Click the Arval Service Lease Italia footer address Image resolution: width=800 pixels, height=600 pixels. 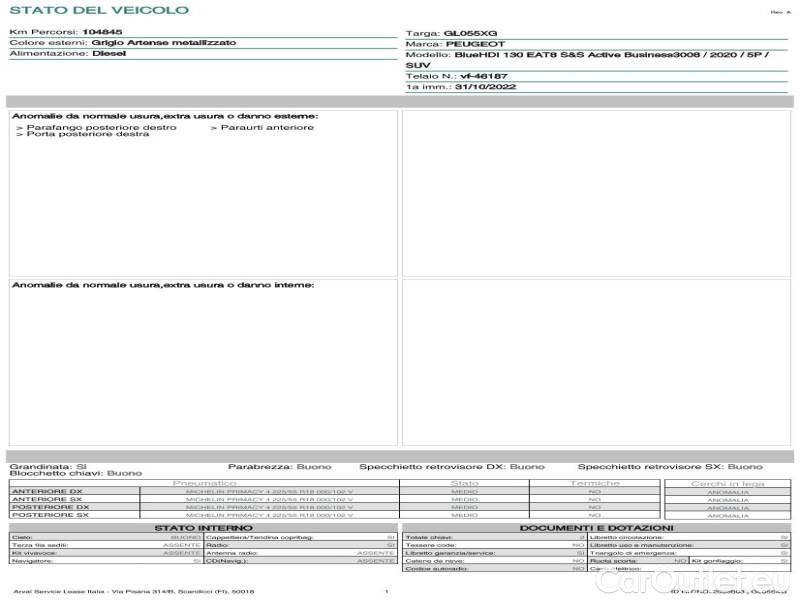click(132, 592)
